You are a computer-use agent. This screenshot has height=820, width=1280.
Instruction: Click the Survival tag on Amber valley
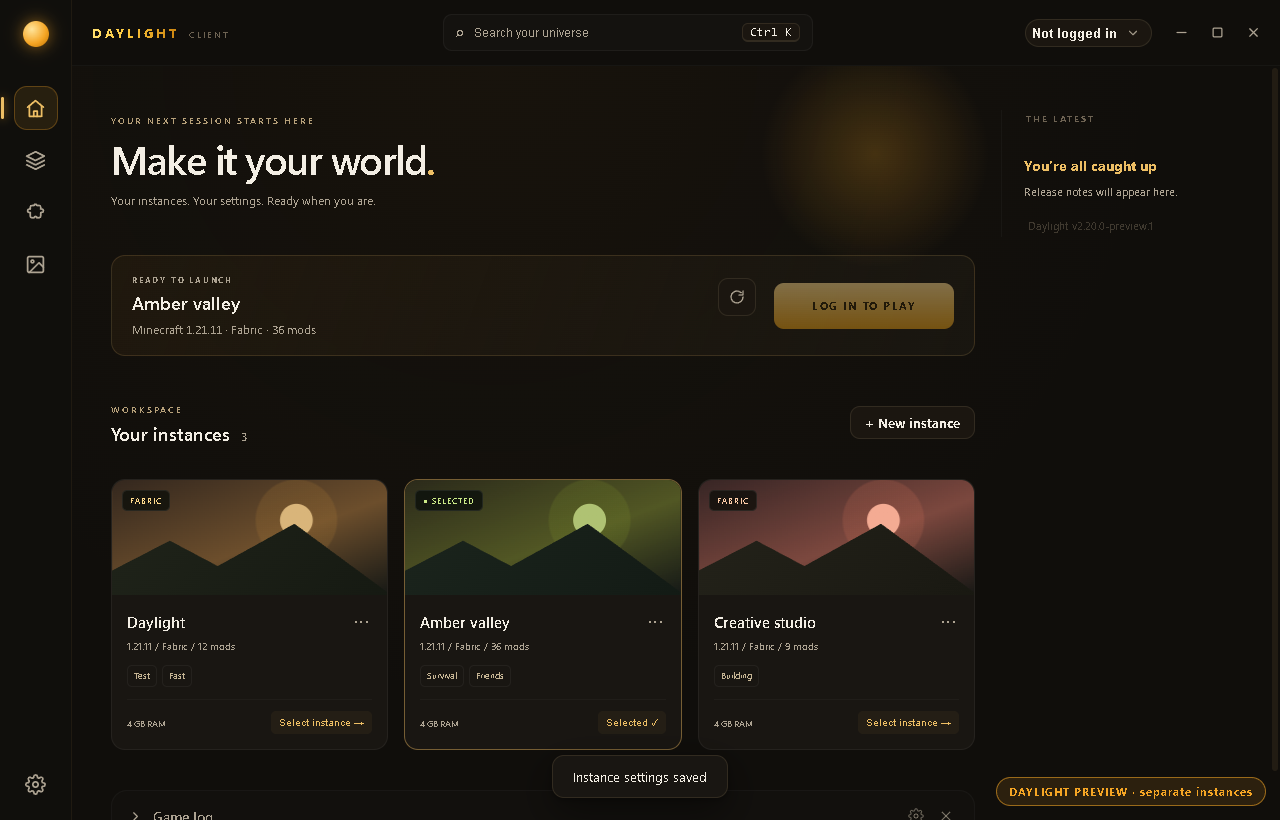pos(442,676)
